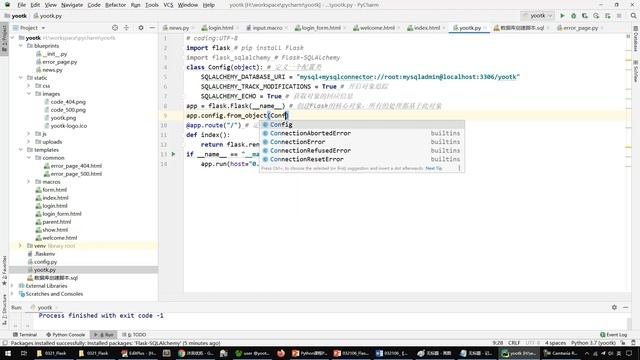The height and width of the screenshot is (360, 640).
Task: Select ConnectionAbortedError suggestion
Action: pyautogui.click(x=362, y=133)
